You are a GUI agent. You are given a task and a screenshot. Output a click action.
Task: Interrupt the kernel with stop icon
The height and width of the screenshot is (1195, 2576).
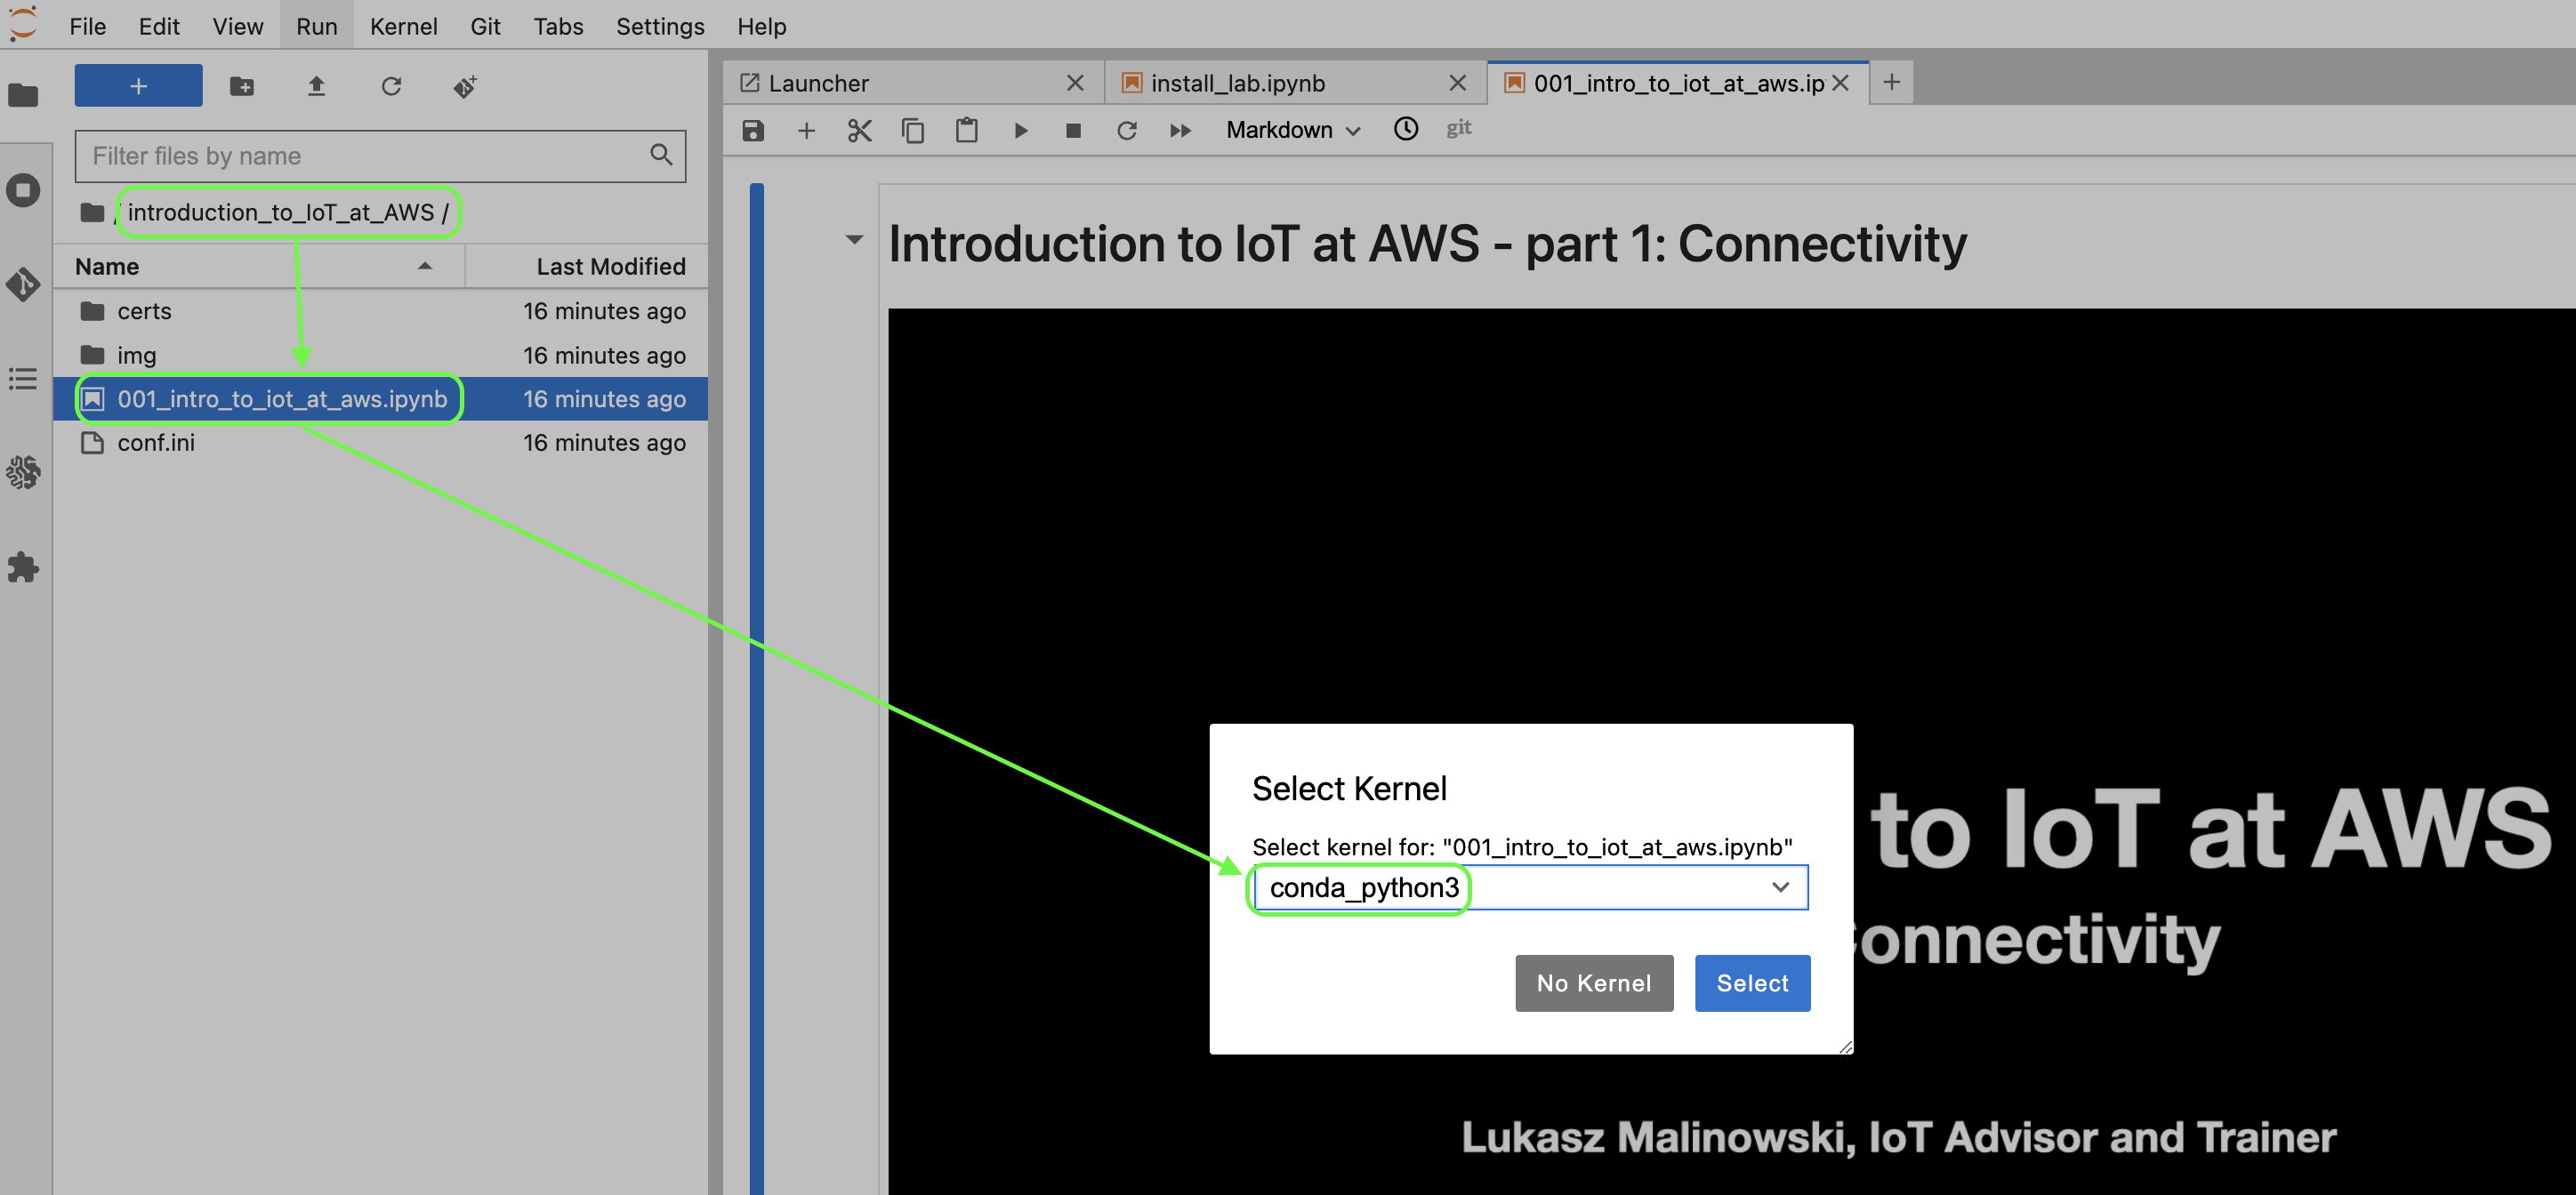coord(1073,130)
